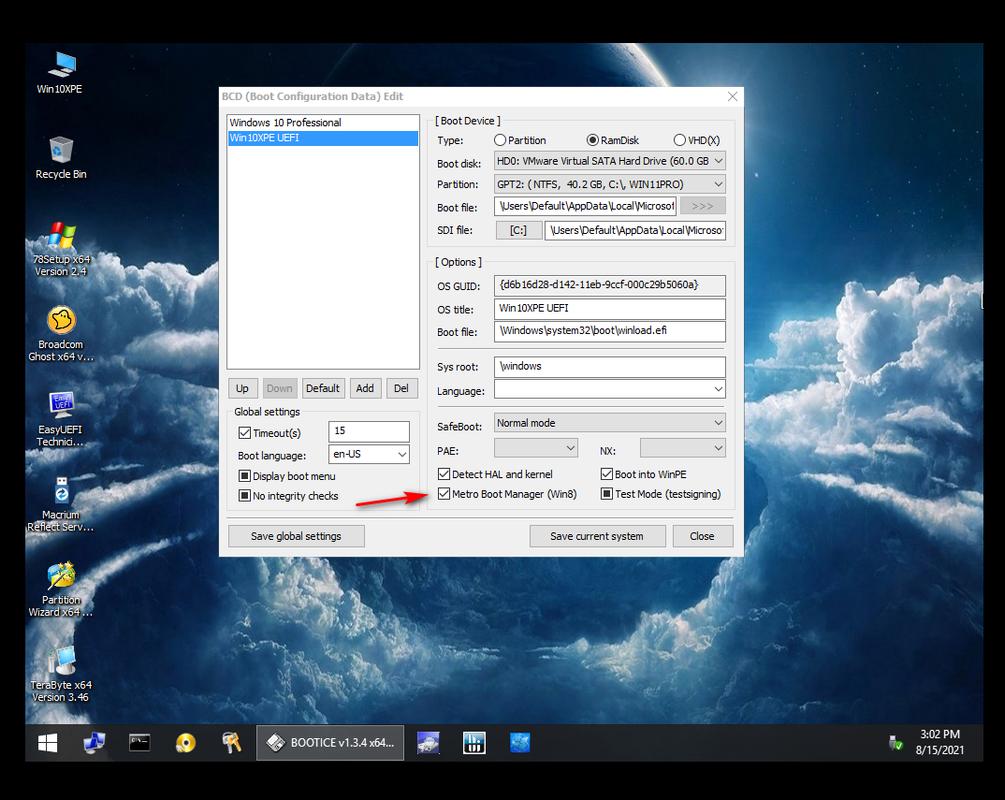The image size is (1005, 800).
Task: Open the command prompt taskbar icon
Action: [139, 743]
